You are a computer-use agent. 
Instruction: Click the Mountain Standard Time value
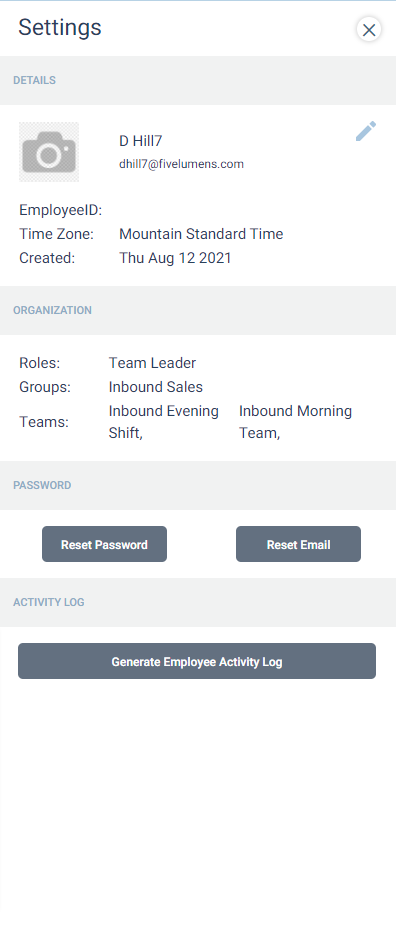pos(201,234)
